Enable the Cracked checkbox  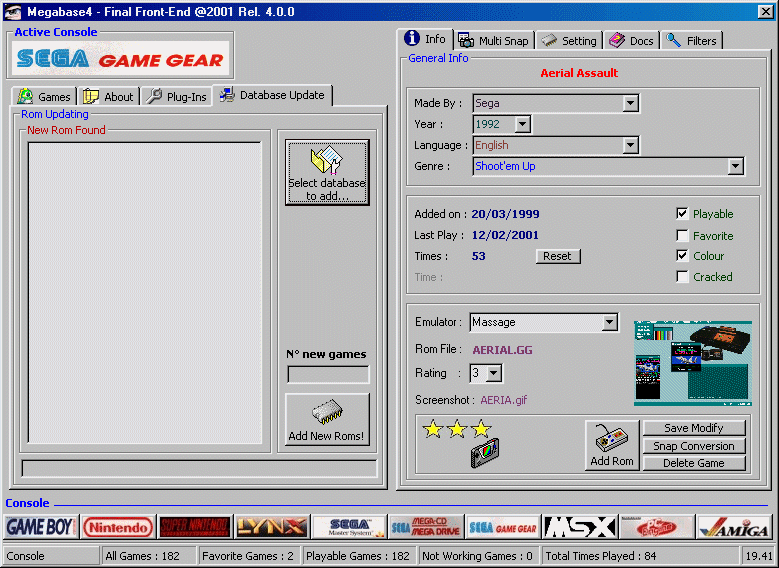pyautogui.click(x=683, y=276)
